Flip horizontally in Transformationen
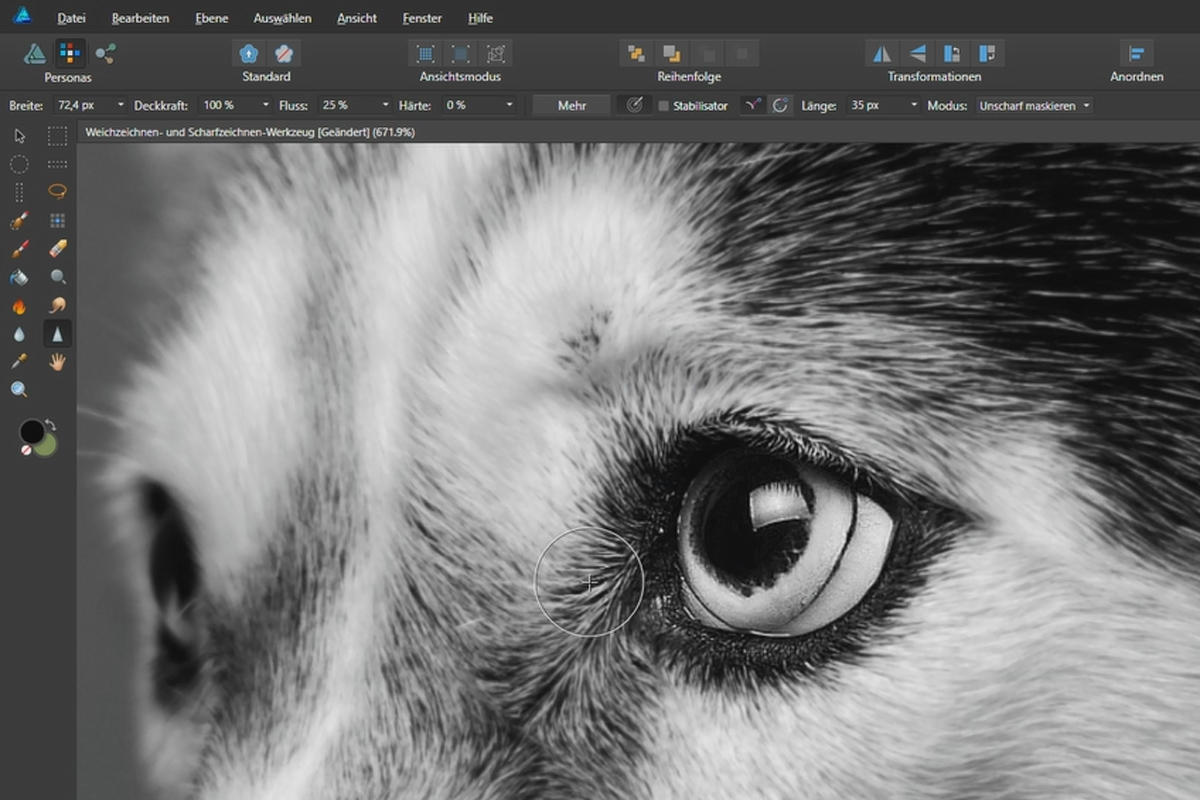The width and height of the screenshot is (1200, 800). point(882,53)
